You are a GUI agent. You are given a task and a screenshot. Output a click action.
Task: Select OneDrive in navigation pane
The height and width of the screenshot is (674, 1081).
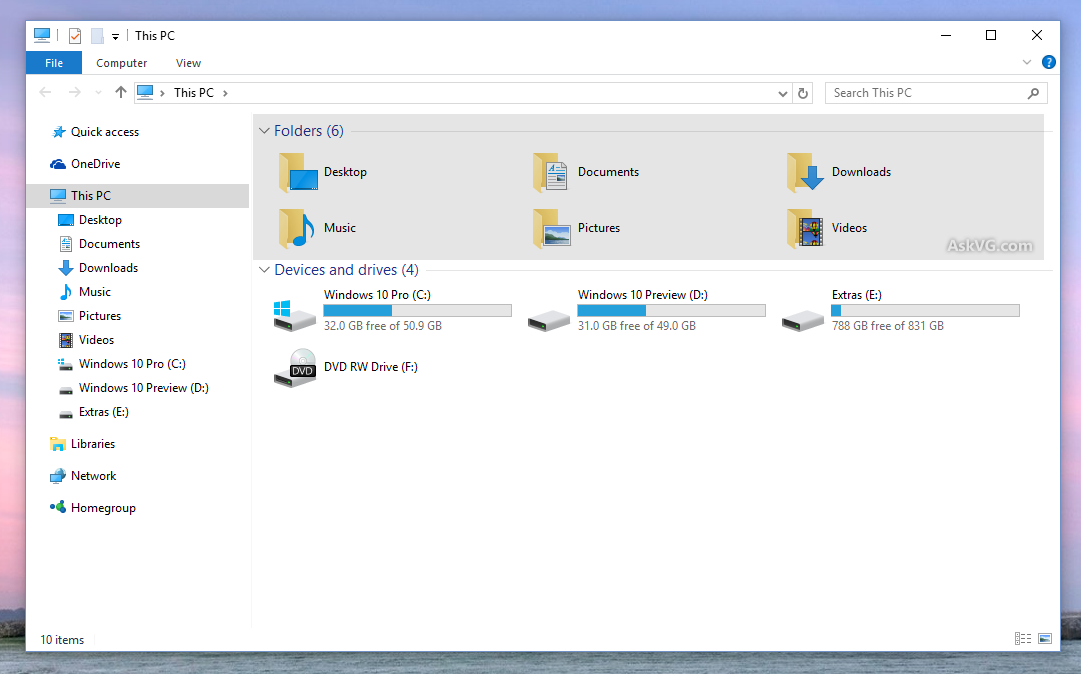[x=85, y=163]
